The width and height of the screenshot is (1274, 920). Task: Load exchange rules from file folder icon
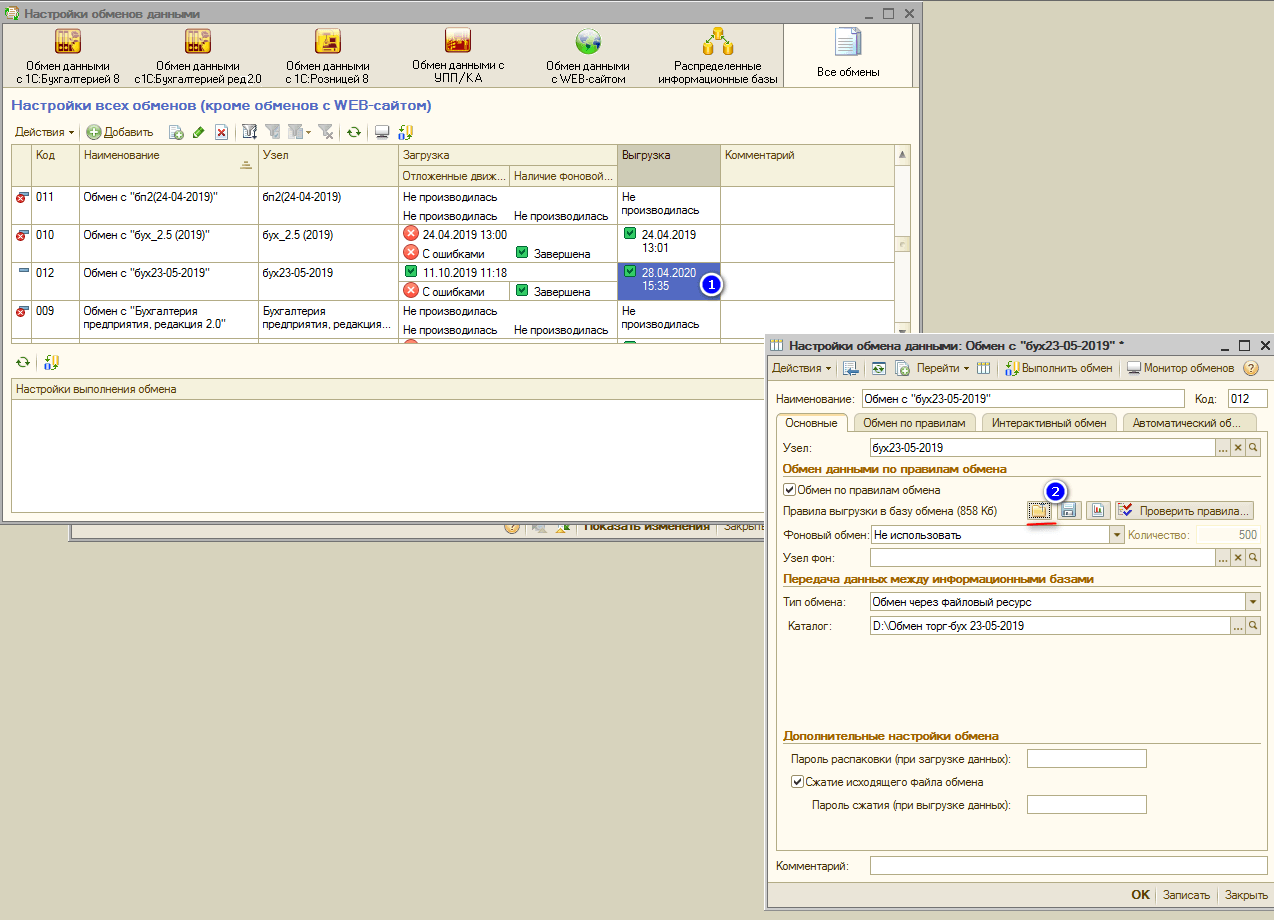[x=1040, y=510]
